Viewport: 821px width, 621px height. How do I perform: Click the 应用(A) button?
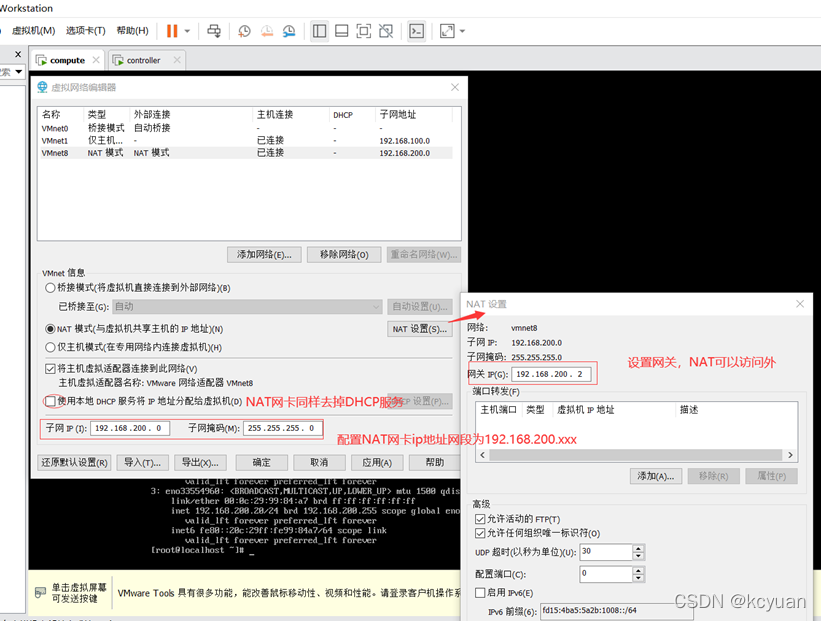[x=377, y=462]
